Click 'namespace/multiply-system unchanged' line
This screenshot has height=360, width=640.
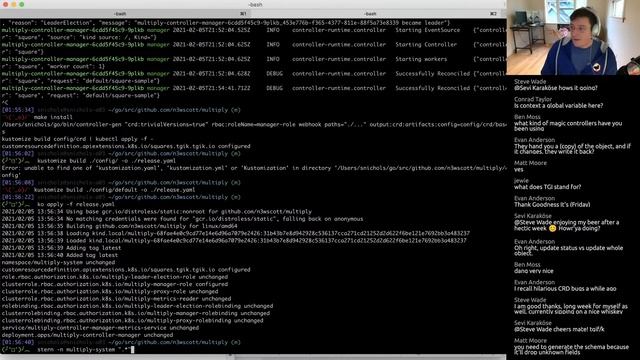[58, 262]
